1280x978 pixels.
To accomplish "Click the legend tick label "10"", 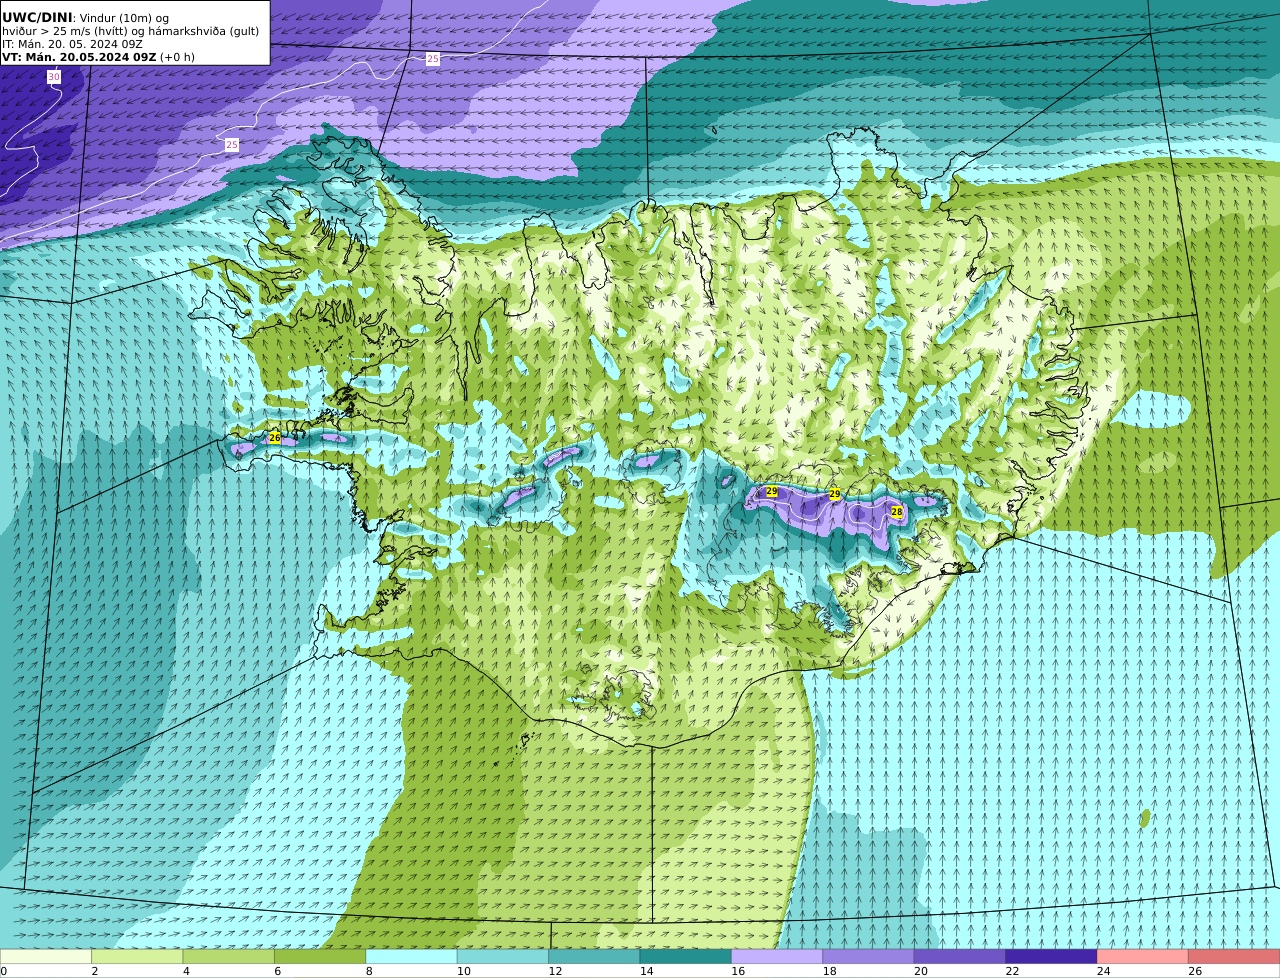I will click(464, 971).
